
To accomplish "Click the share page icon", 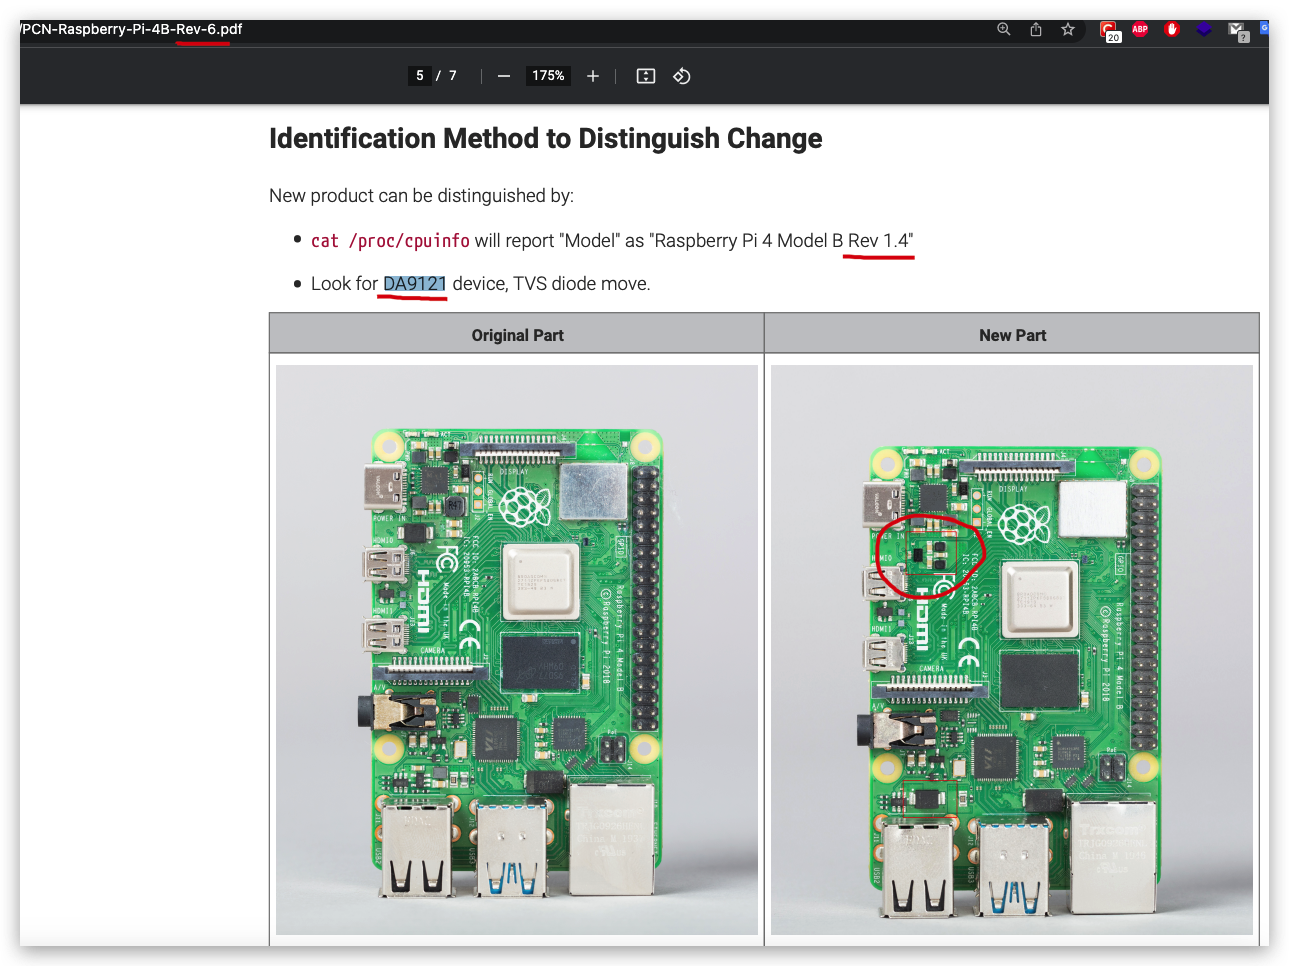I will click(1036, 29).
